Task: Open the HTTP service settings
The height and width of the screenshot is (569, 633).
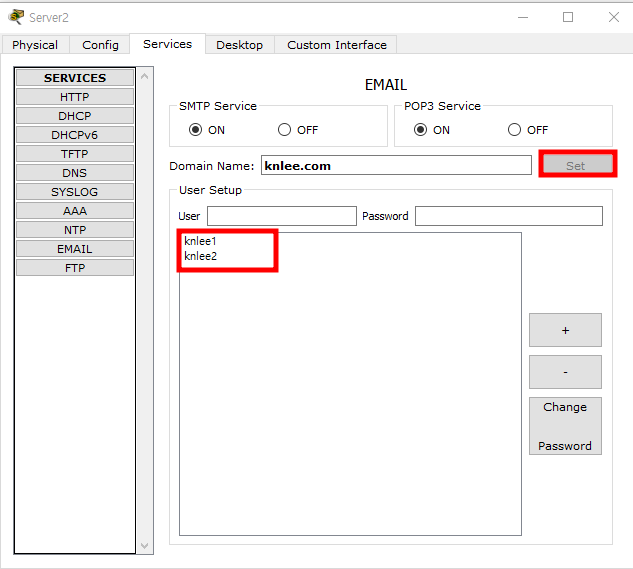Action: (x=75, y=97)
